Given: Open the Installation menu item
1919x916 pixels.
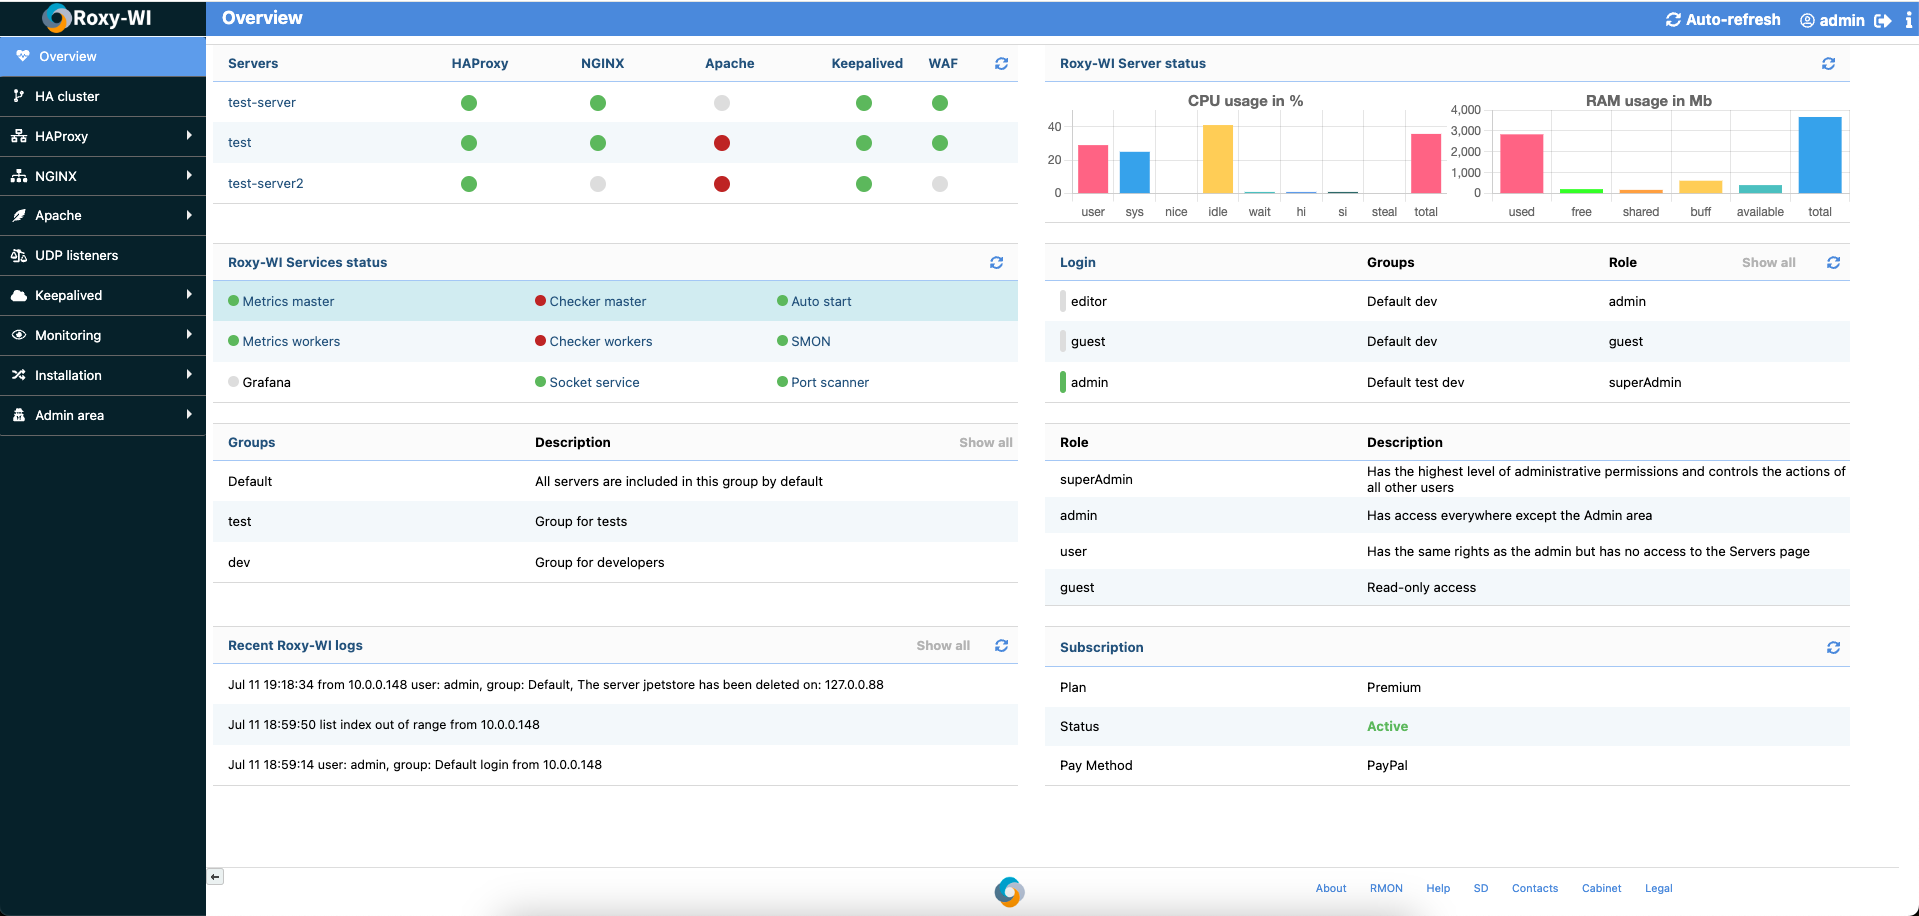Looking at the screenshot, I should (x=103, y=375).
